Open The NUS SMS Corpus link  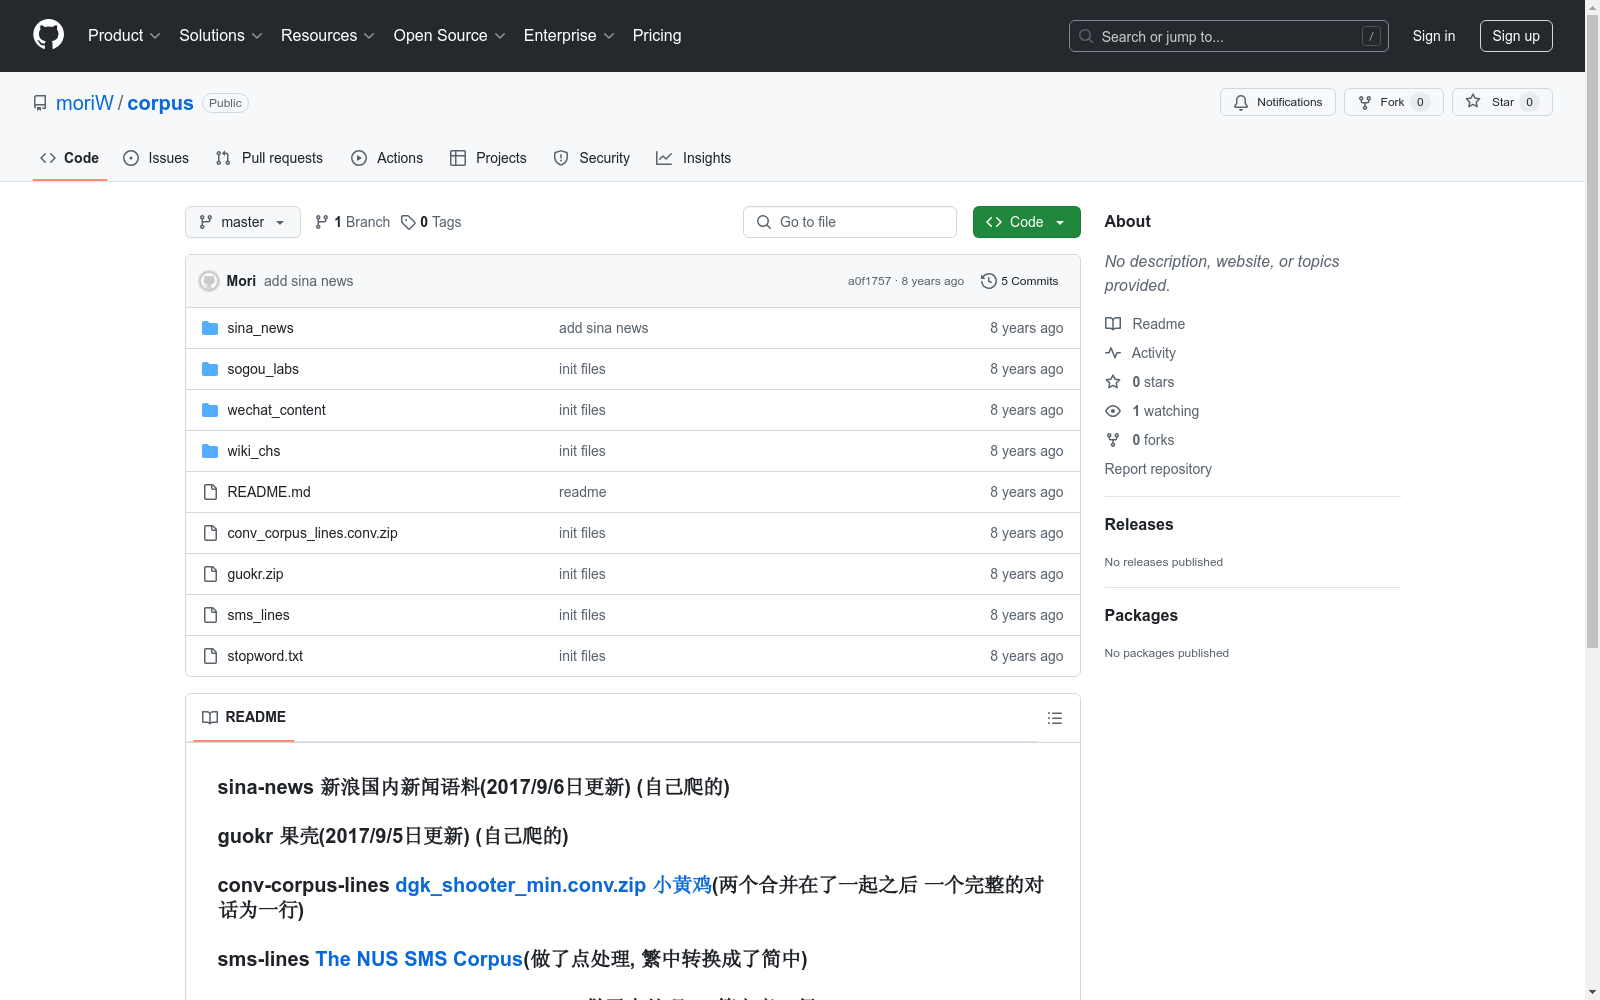[419, 959]
